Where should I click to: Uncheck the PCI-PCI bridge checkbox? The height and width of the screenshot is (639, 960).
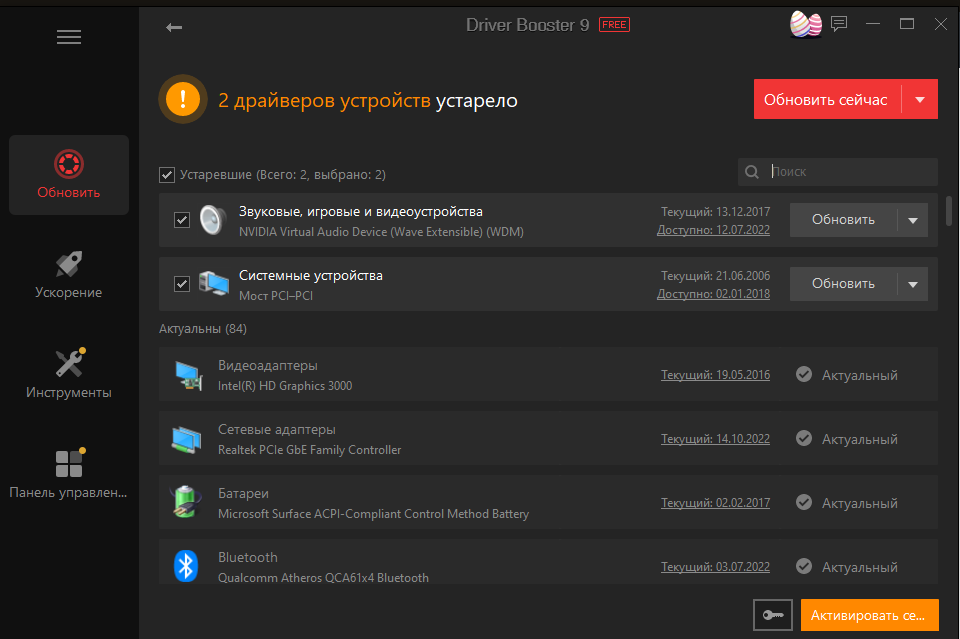[182, 284]
